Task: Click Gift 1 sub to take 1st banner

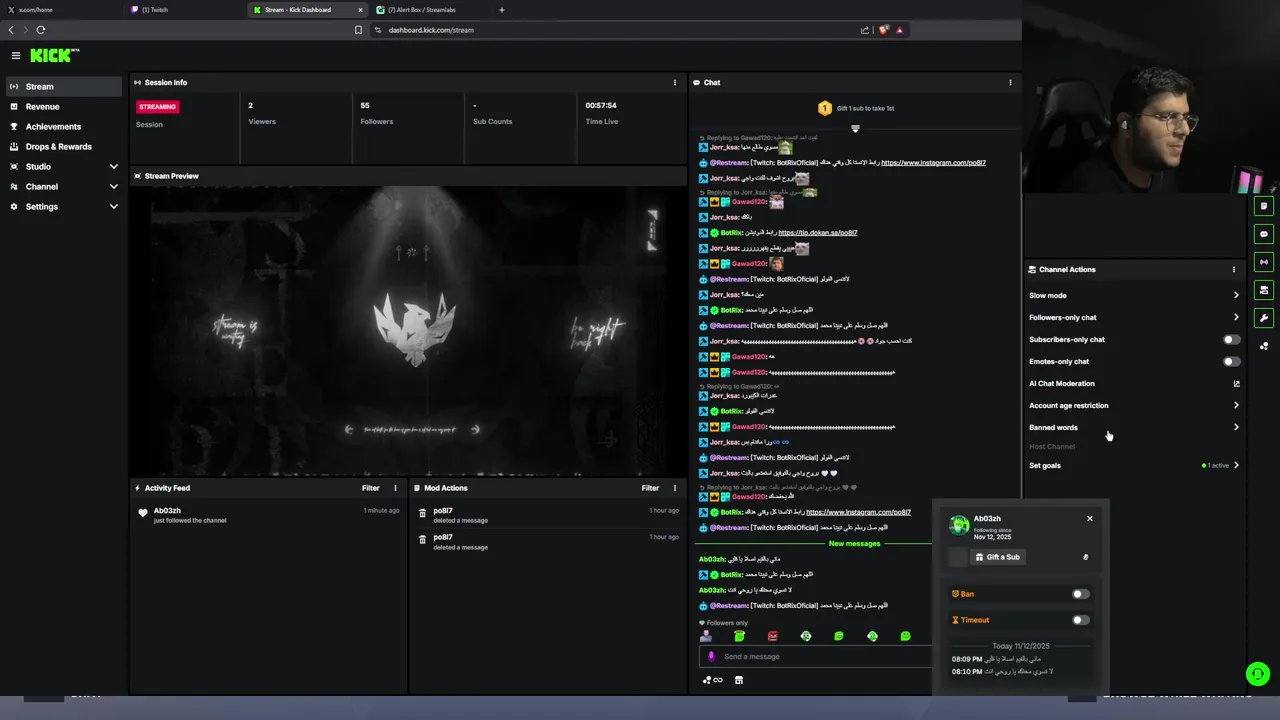Action: (x=856, y=108)
